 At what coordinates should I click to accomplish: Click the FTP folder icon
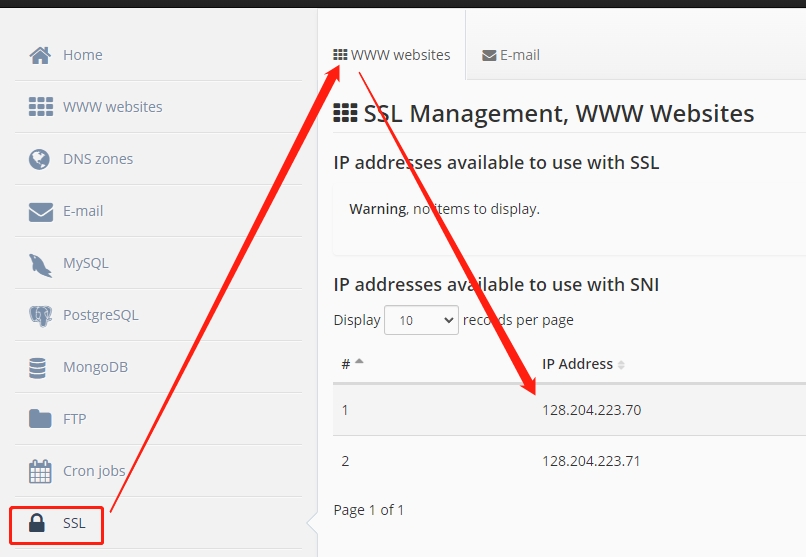(40, 419)
